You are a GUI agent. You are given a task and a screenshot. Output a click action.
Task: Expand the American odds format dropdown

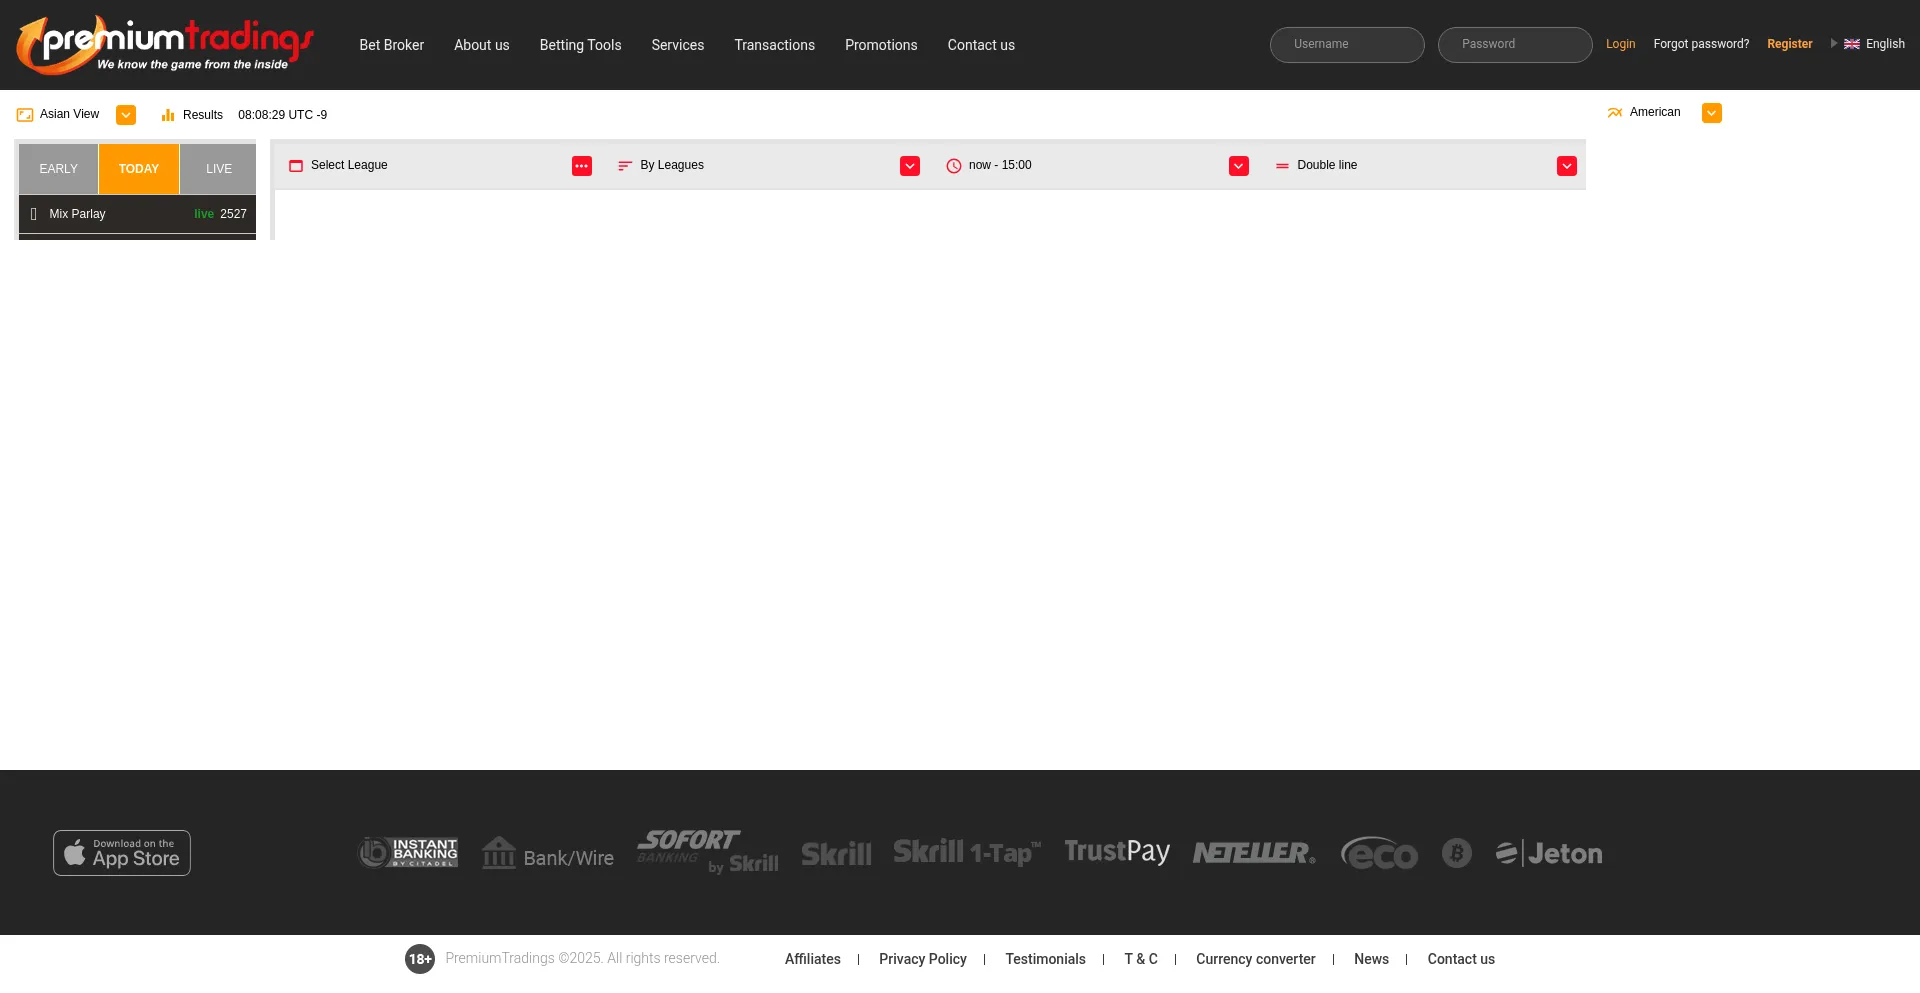(1711, 112)
